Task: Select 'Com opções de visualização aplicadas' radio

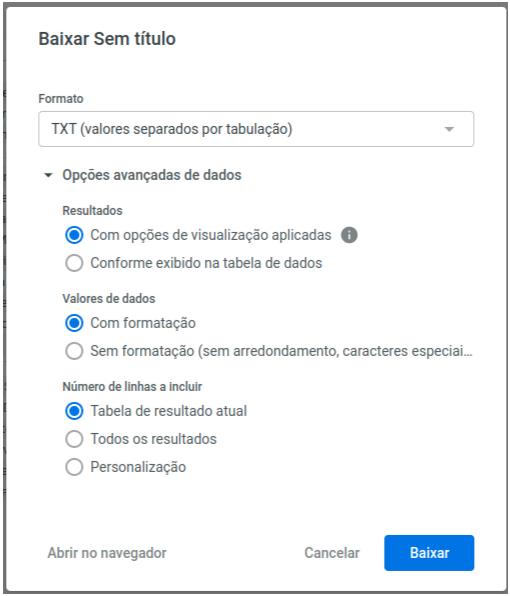Action: pos(74,235)
